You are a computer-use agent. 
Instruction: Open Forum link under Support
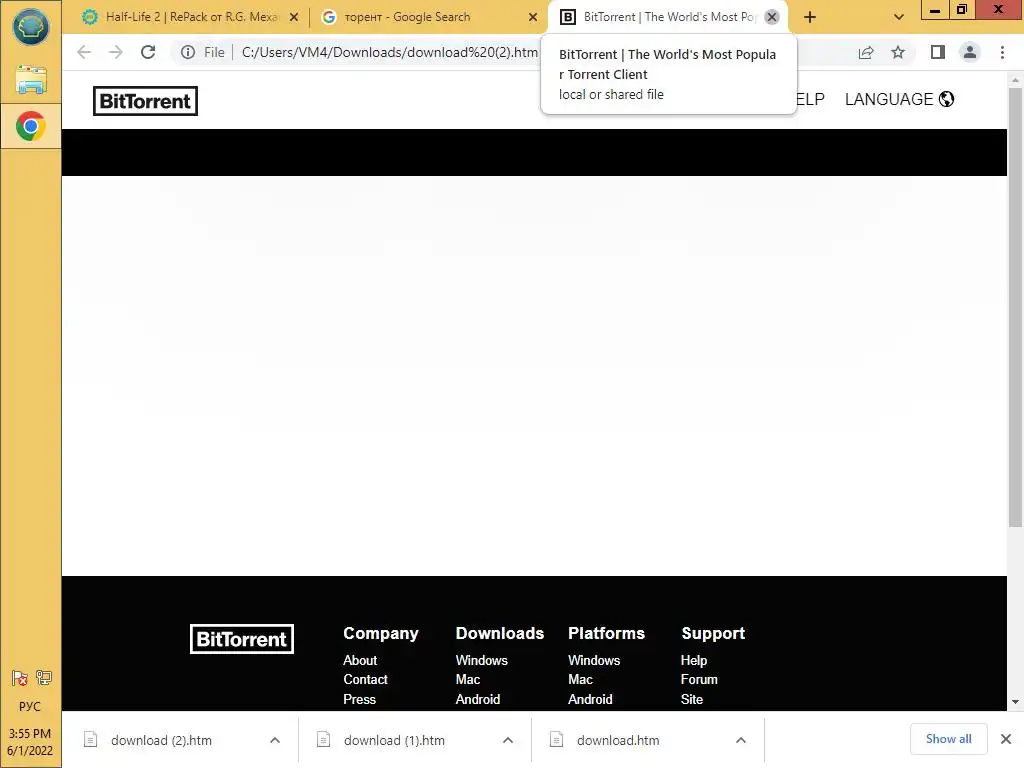point(699,679)
